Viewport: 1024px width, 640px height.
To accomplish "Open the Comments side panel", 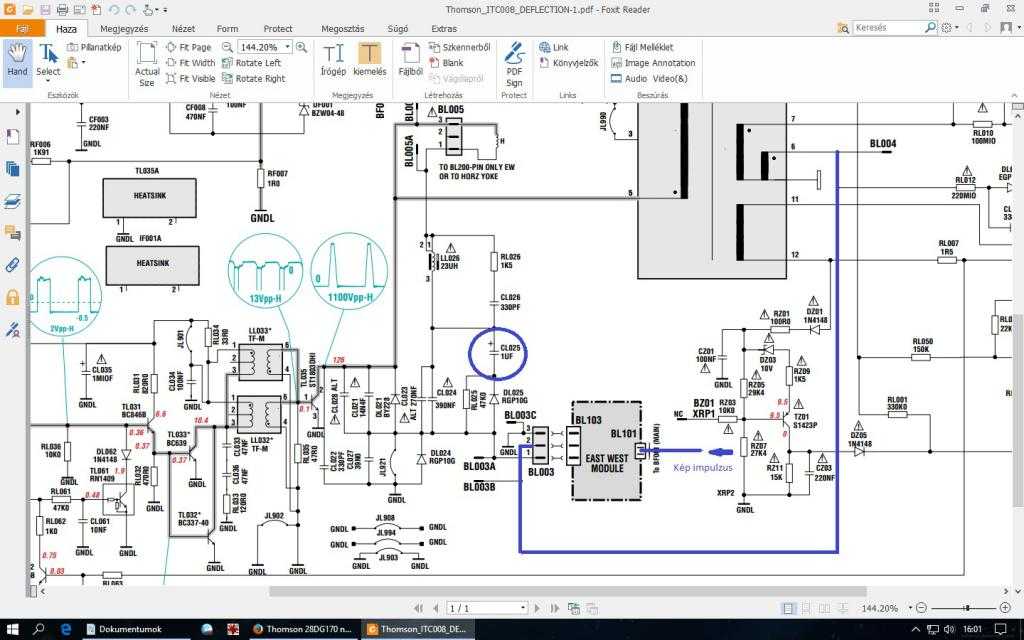I will point(12,232).
